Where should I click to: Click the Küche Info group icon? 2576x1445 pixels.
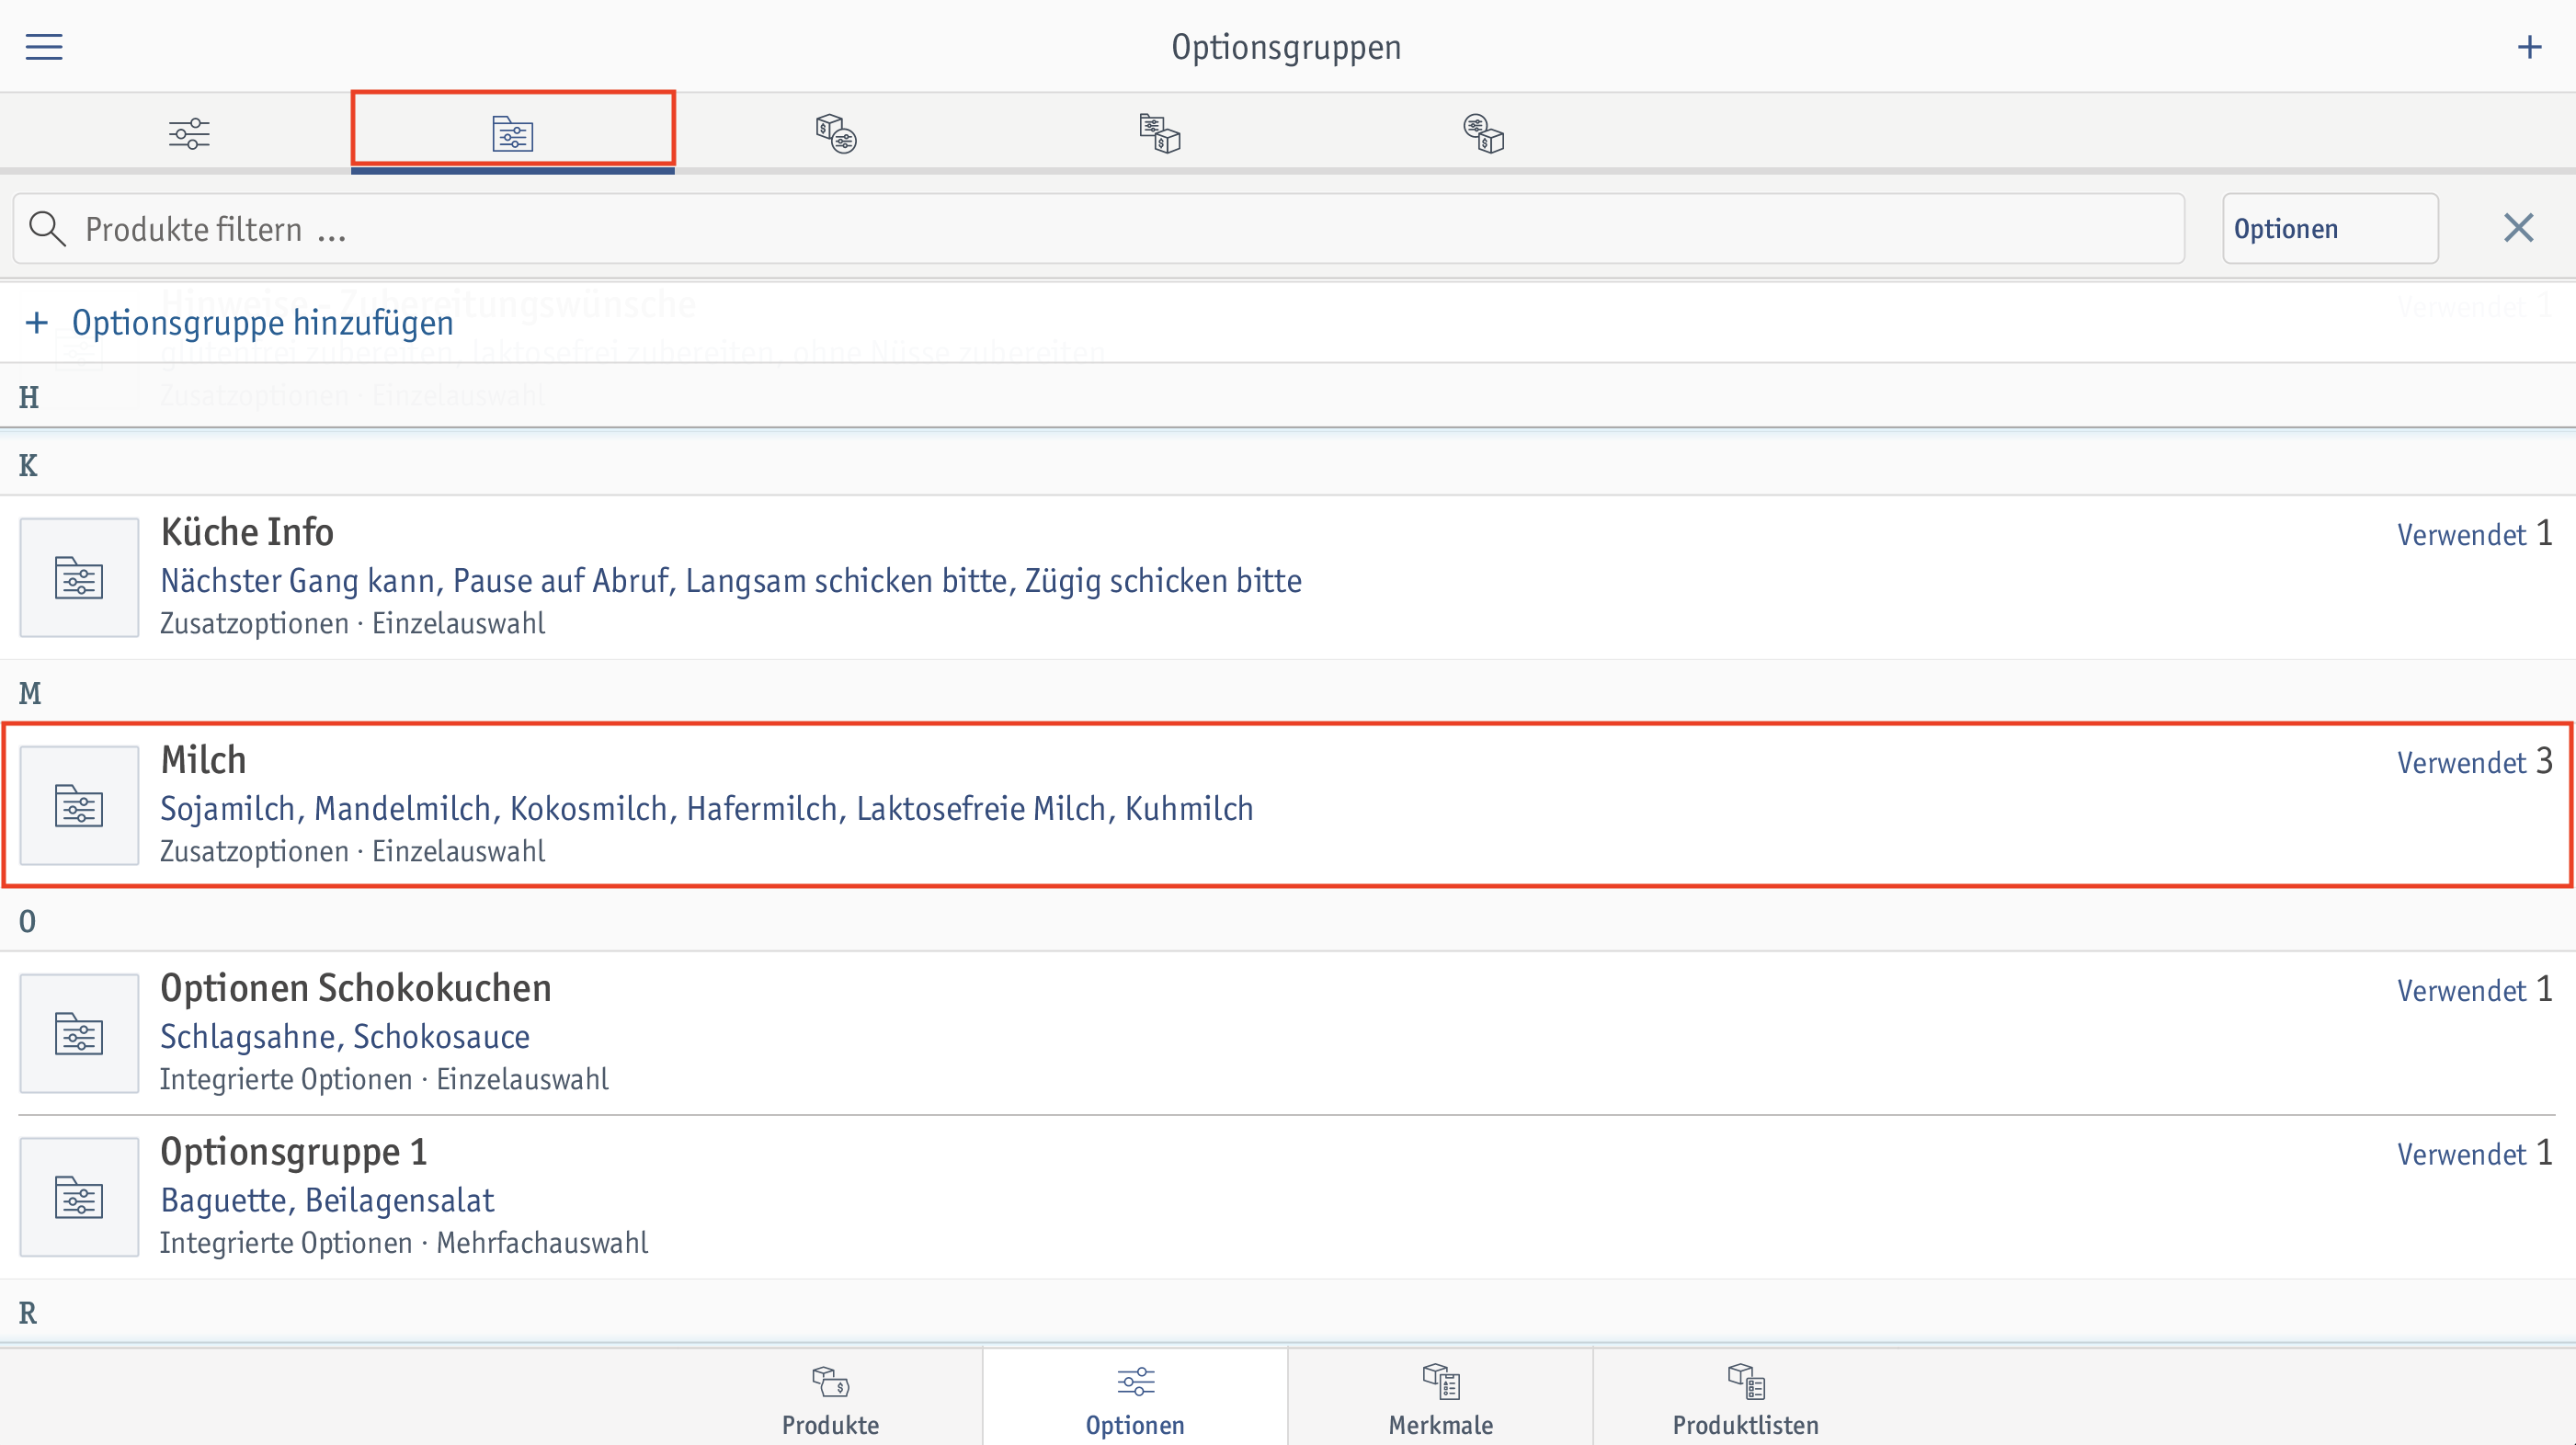79,578
